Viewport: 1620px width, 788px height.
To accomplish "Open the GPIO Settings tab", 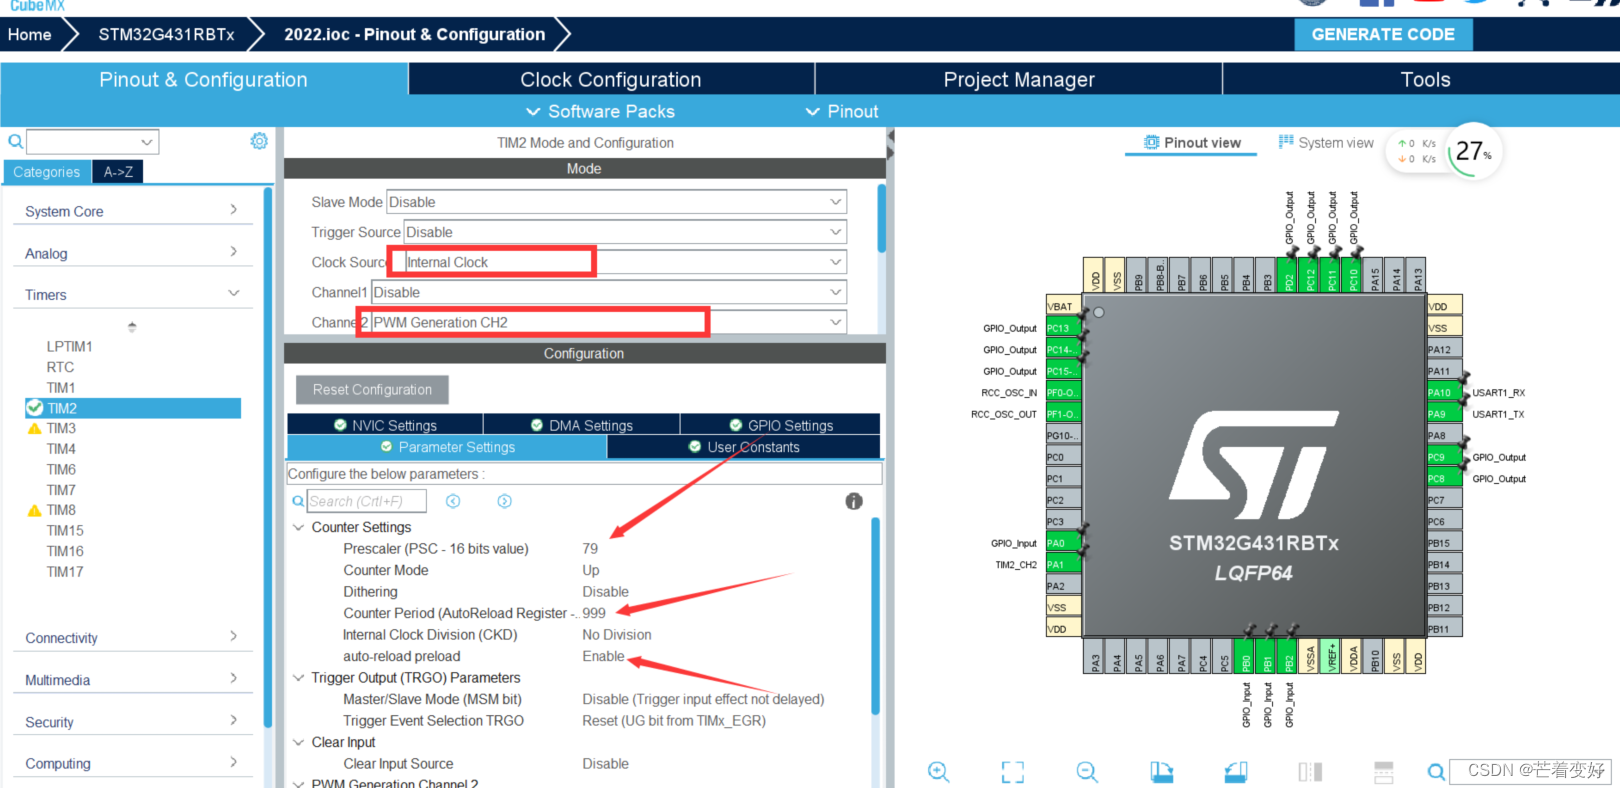I will [781, 425].
